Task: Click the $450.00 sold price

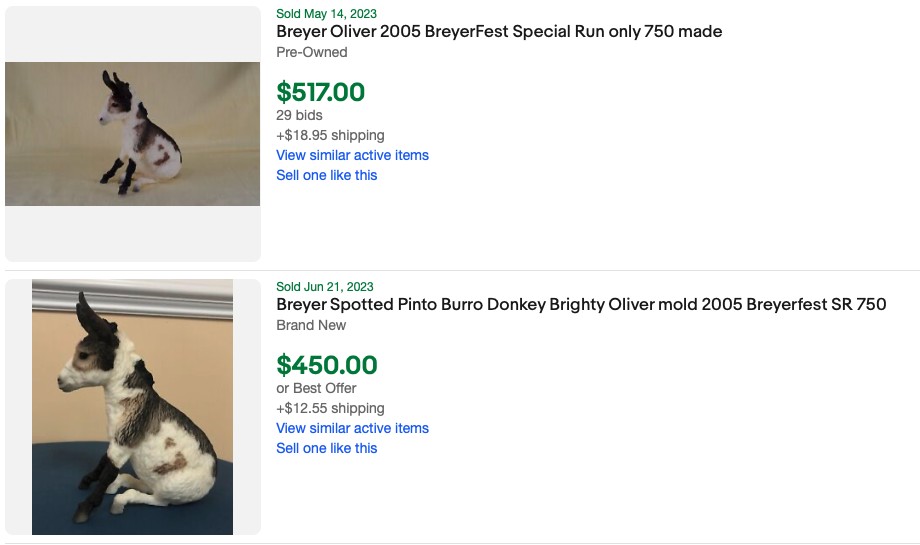Action: click(326, 365)
